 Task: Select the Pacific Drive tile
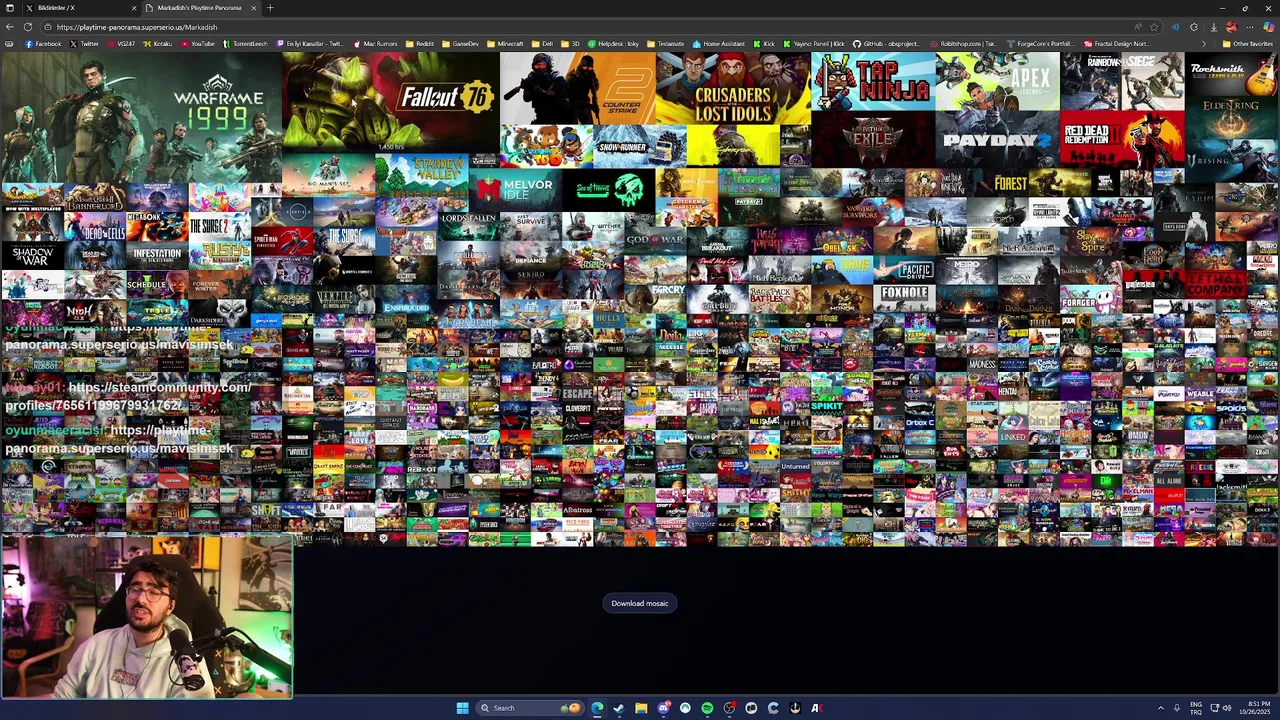904,270
